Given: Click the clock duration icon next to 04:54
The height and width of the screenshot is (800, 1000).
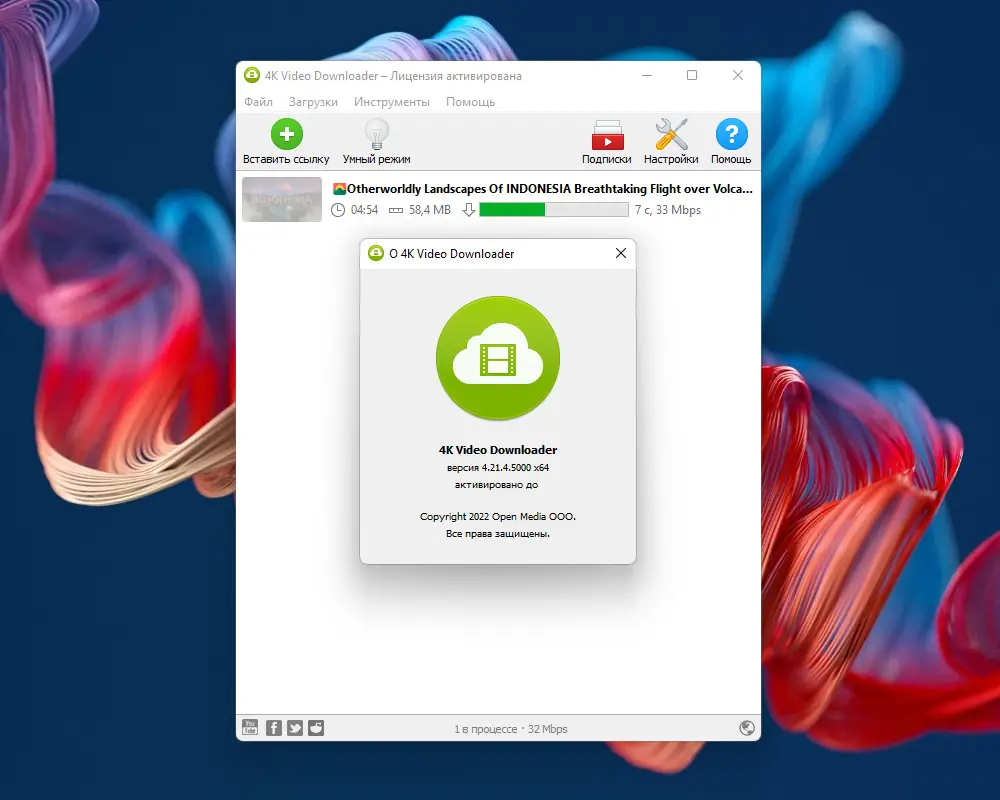Looking at the screenshot, I should 338,210.
